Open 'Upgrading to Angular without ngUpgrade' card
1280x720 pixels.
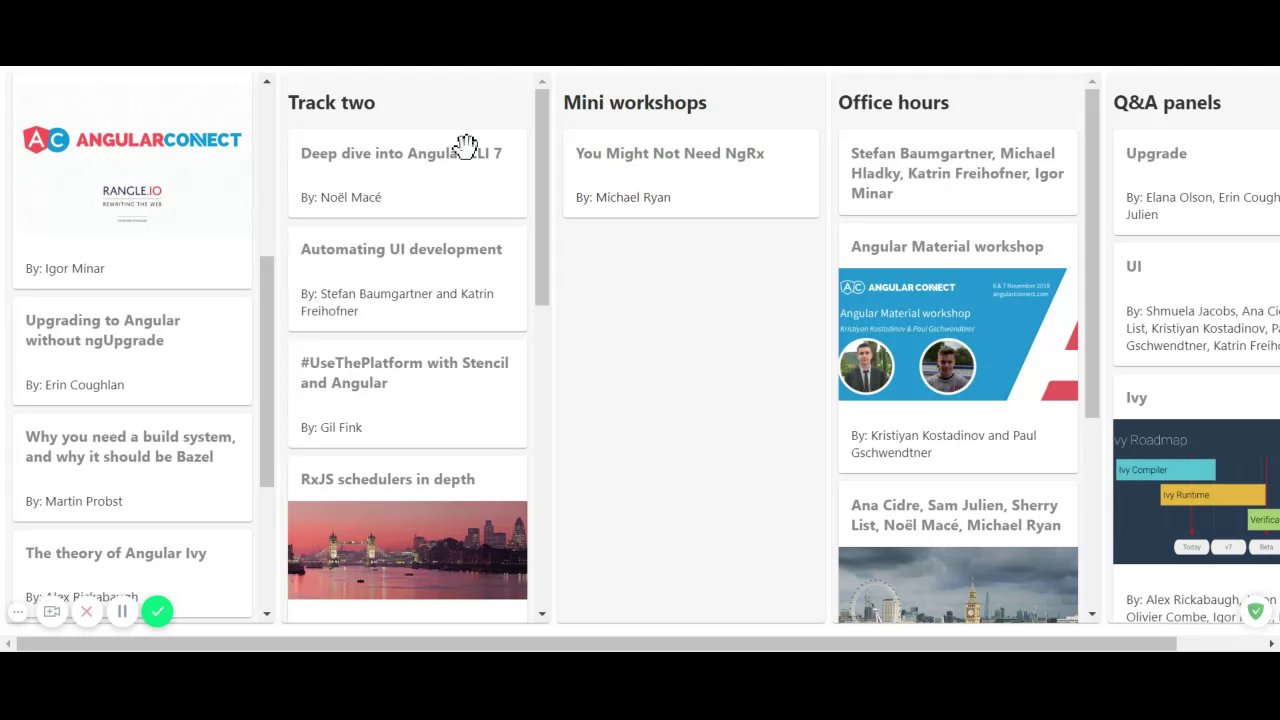(x=132, y=350)
